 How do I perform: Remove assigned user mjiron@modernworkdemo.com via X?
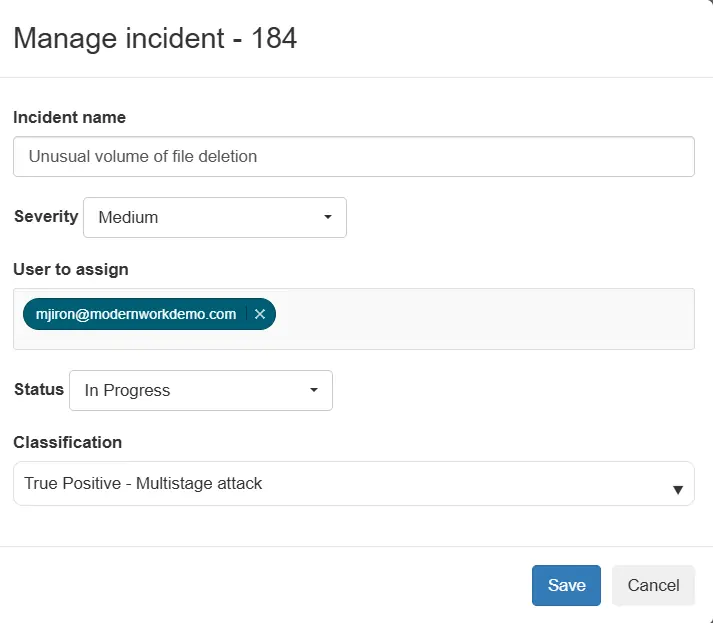pyautogui.click(x=260, y=314)
